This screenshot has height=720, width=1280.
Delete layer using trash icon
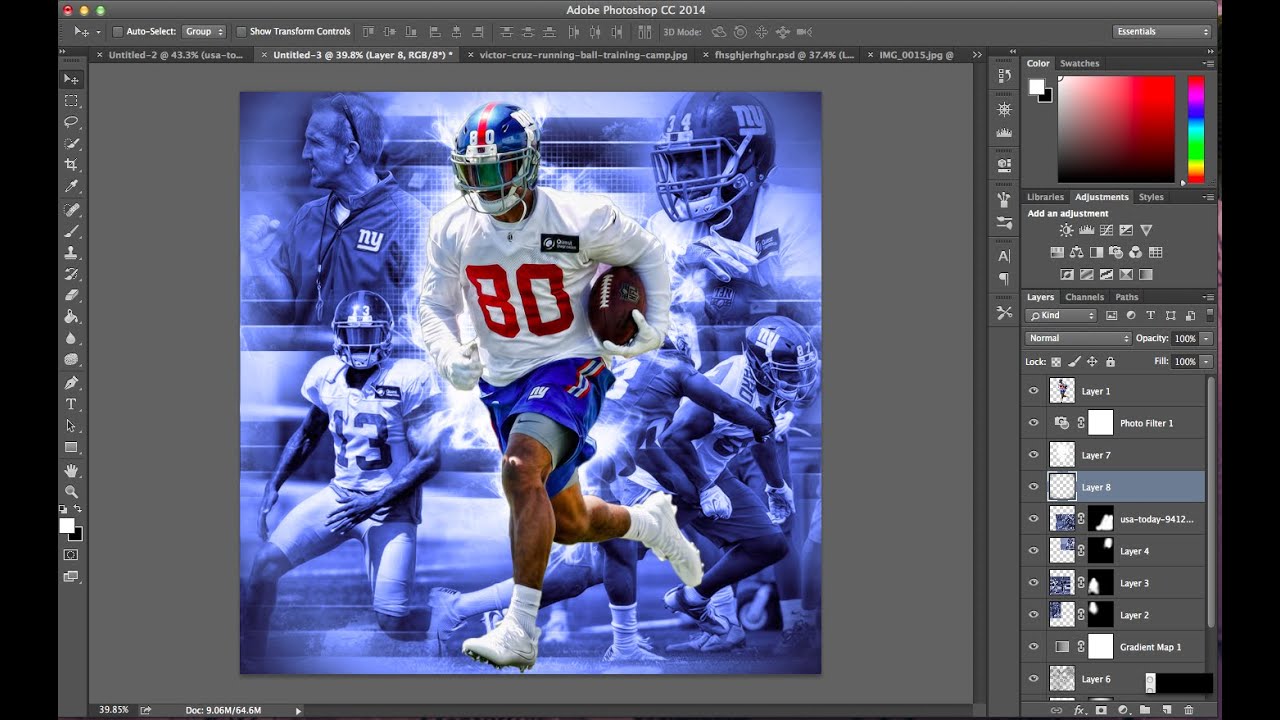tap(1189, 710)
